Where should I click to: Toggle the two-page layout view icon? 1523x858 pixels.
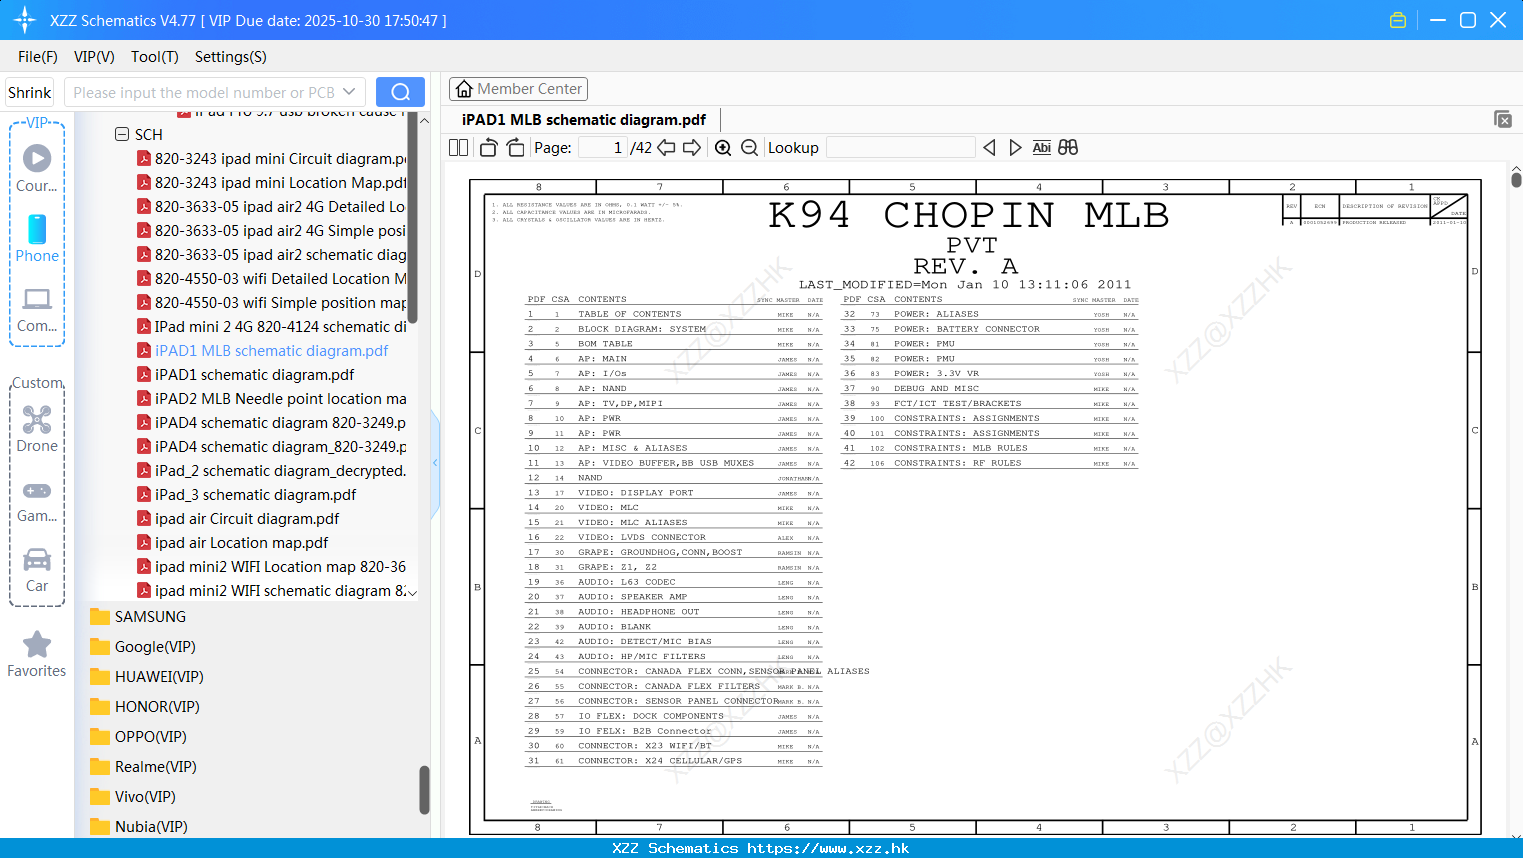458,148
